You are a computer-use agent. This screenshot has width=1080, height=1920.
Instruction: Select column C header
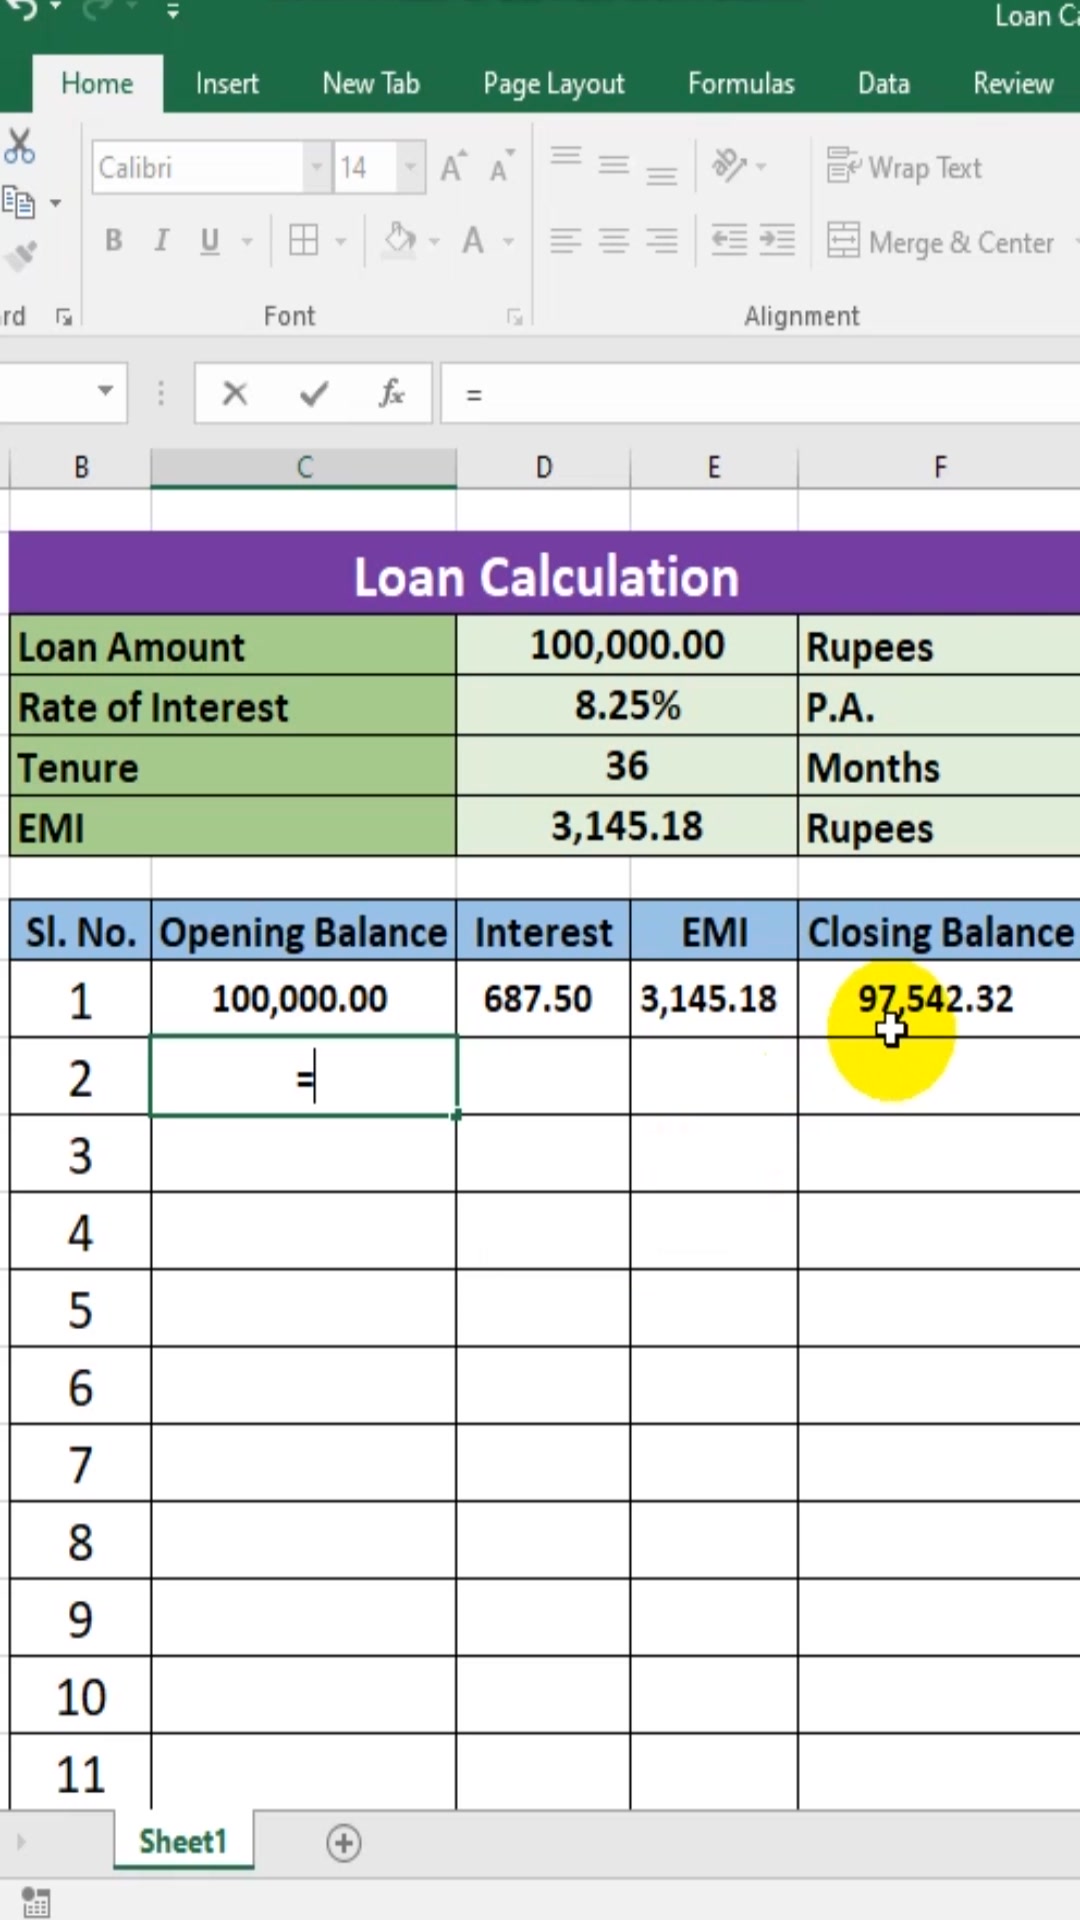coord(304,467)
